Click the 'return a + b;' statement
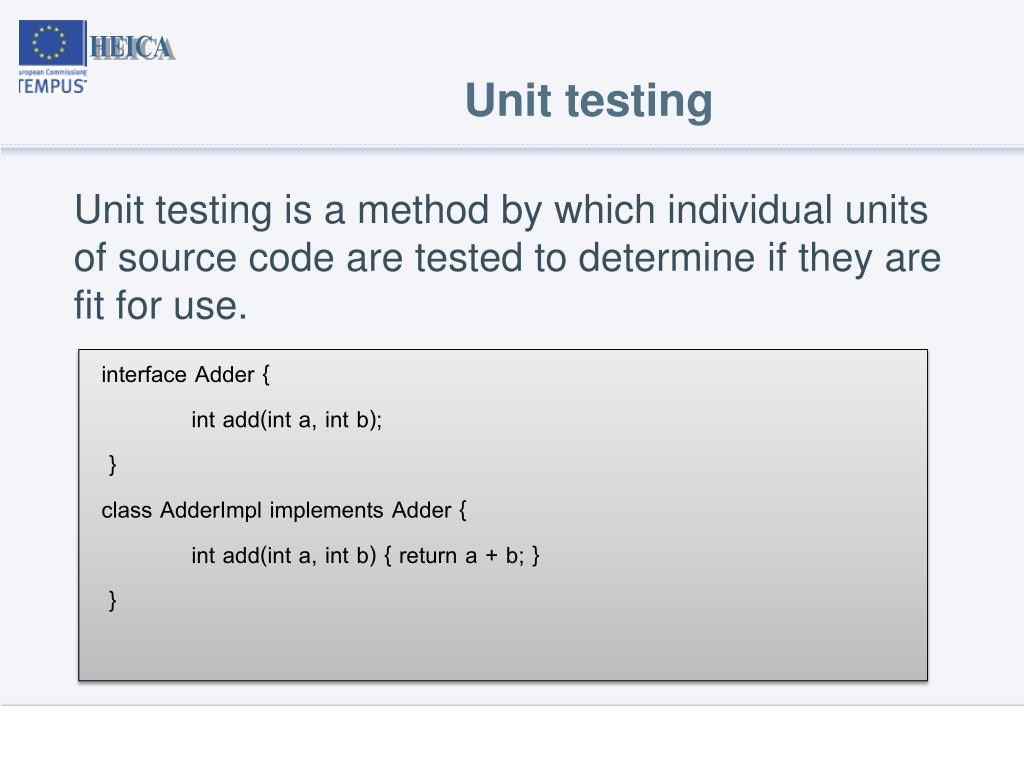Screen dimensions: 1024x768 point(461,556)
